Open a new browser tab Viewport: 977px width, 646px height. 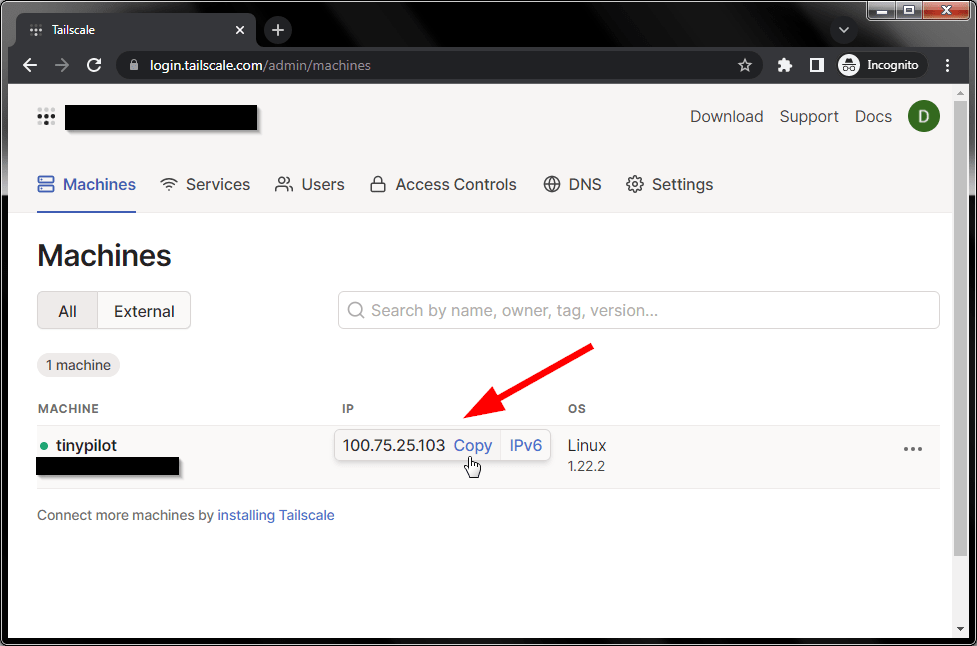click(278, 30)
